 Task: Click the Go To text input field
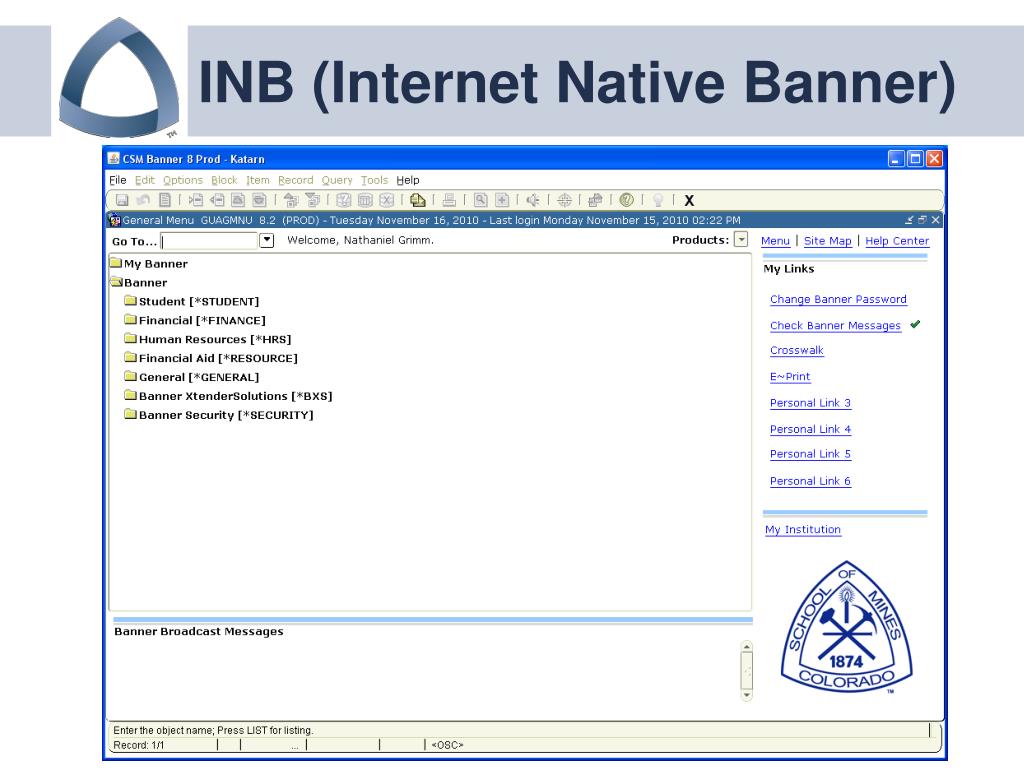(x=209, y=241)
